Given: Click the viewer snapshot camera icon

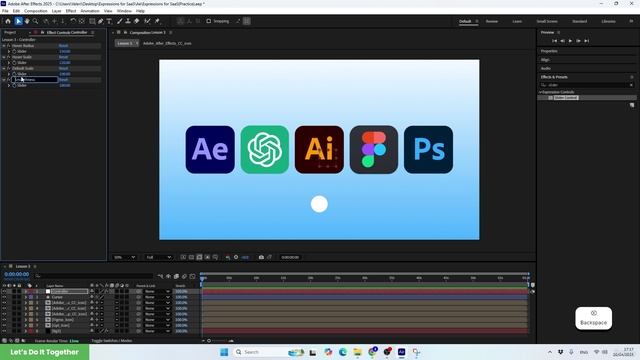Looking at the screenshot, I should click(x=261, y=257).
